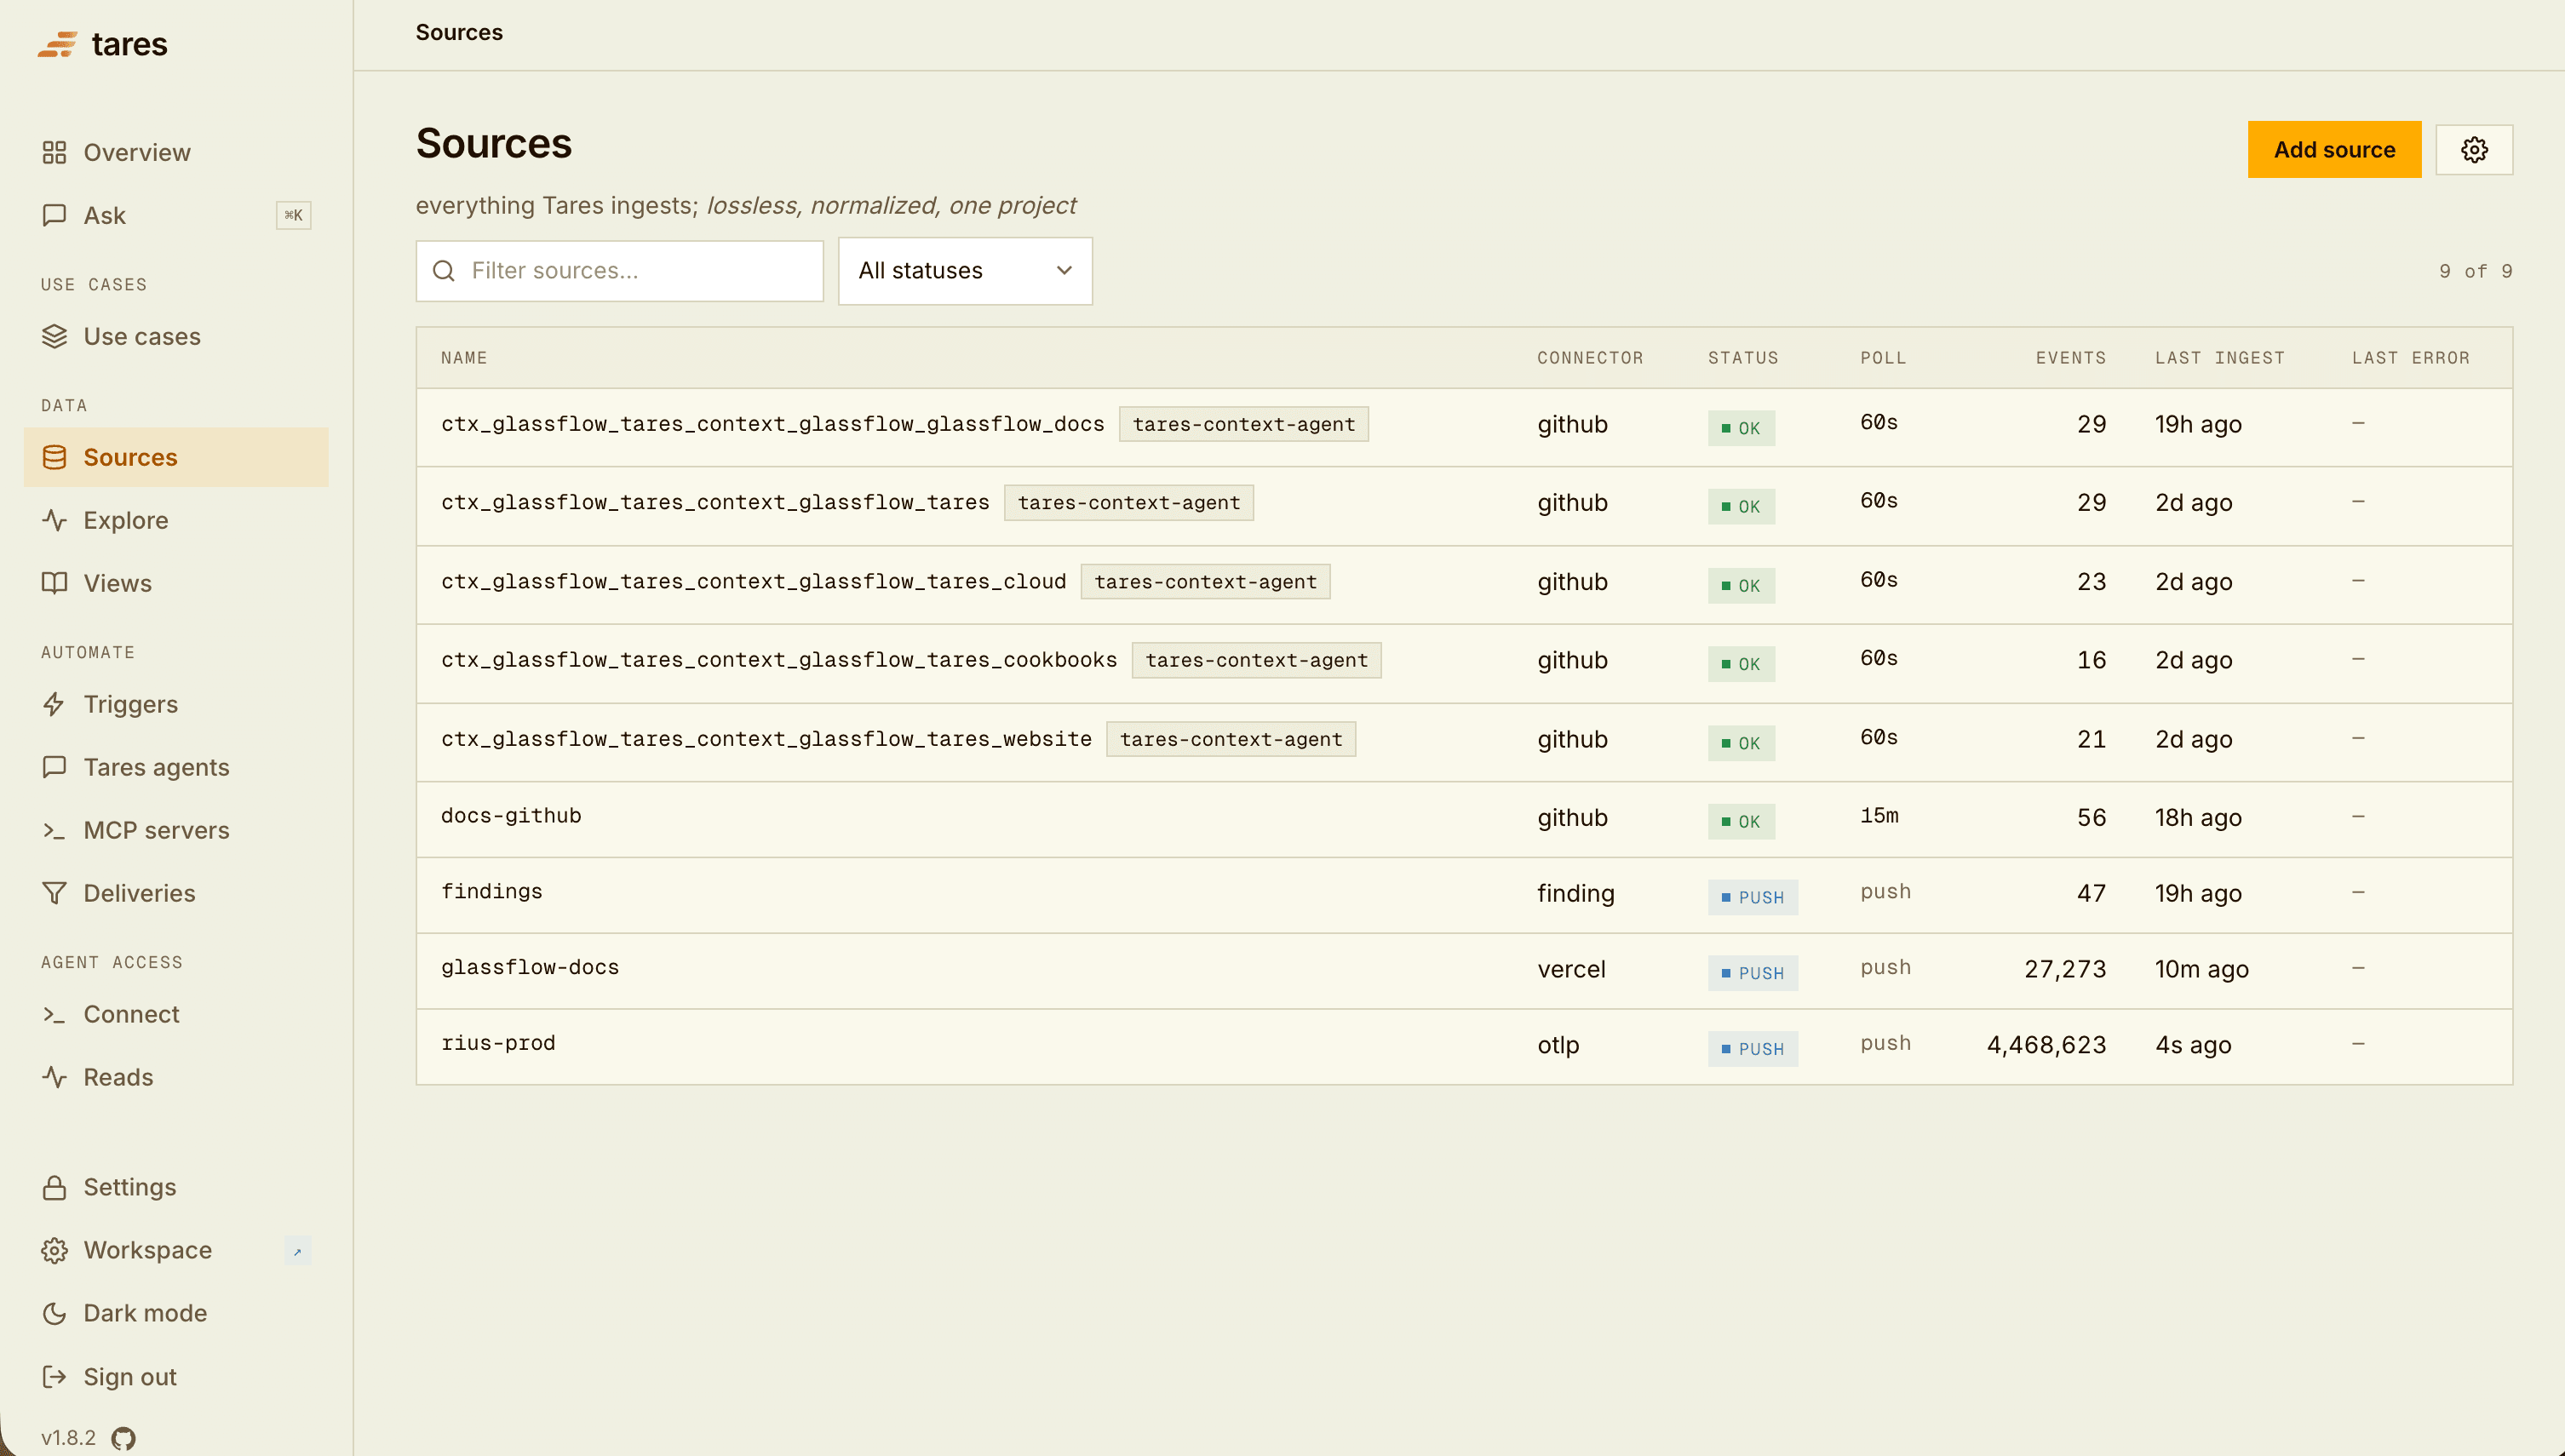
Task: Open Triggers in sidebar
Action: (x=176, y=704)
